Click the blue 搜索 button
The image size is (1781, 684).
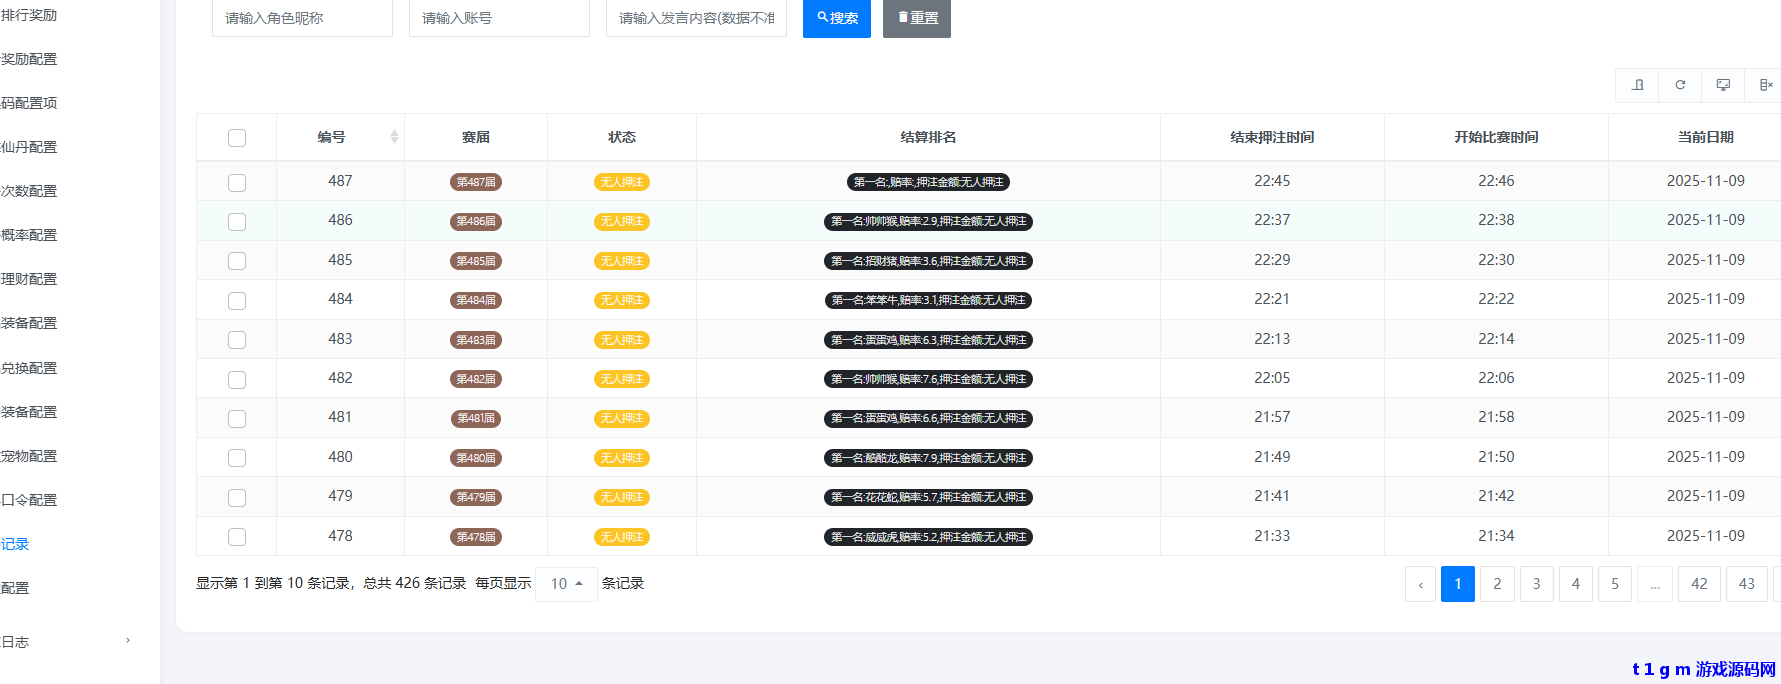tap(837, 18)
